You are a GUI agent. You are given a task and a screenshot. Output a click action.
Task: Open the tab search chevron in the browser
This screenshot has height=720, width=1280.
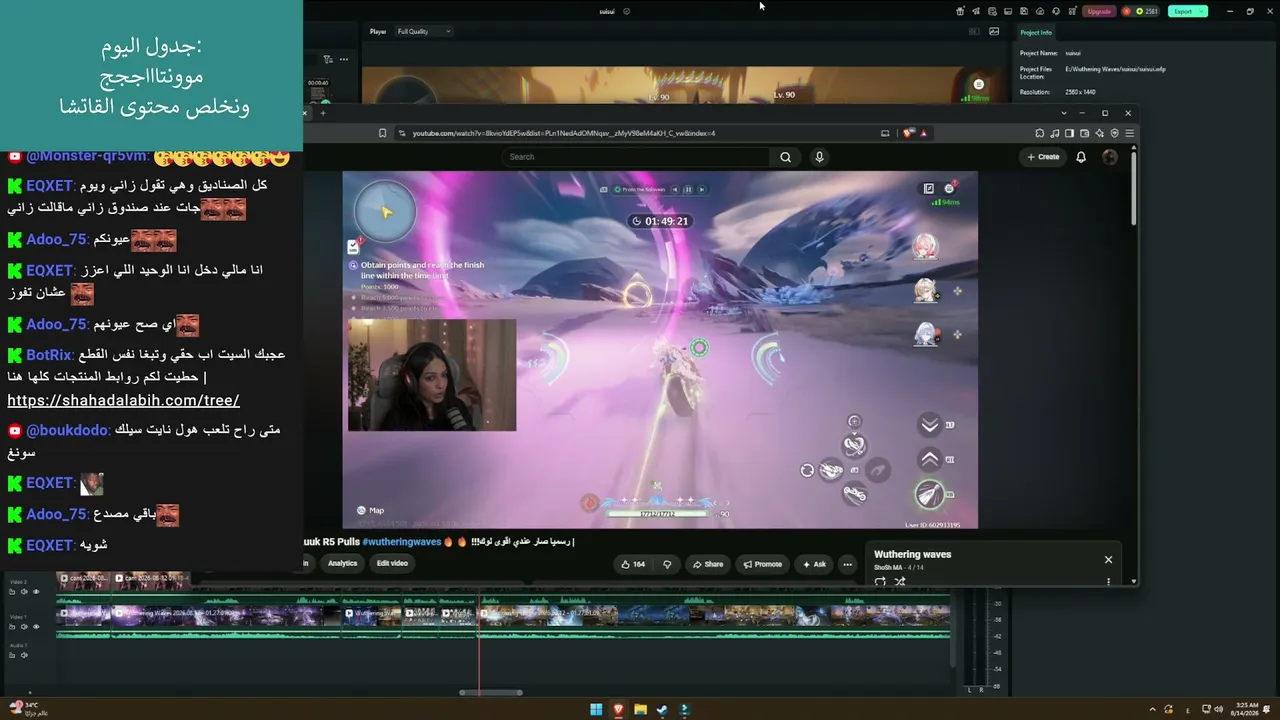(1064, 113)
